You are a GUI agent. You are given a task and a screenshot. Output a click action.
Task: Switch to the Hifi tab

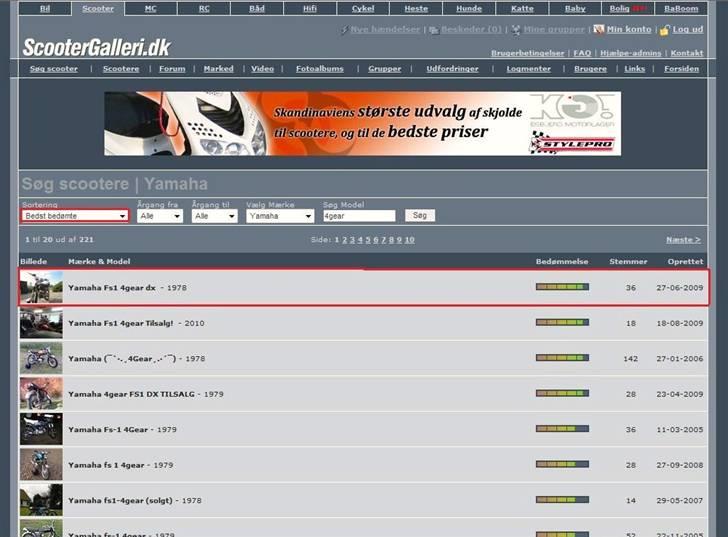pyautogui.click(x=310, y=8)
